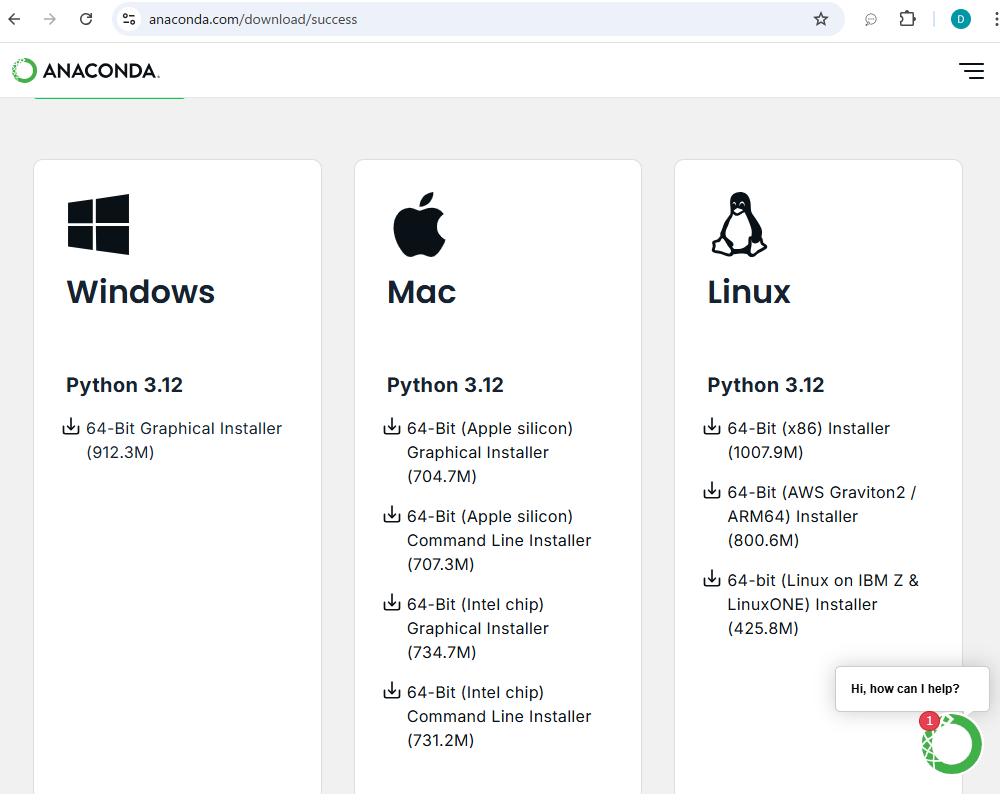Reload the Anaconda download page
The width and height of the screenshot is (1000, 794).
[85, 19]
